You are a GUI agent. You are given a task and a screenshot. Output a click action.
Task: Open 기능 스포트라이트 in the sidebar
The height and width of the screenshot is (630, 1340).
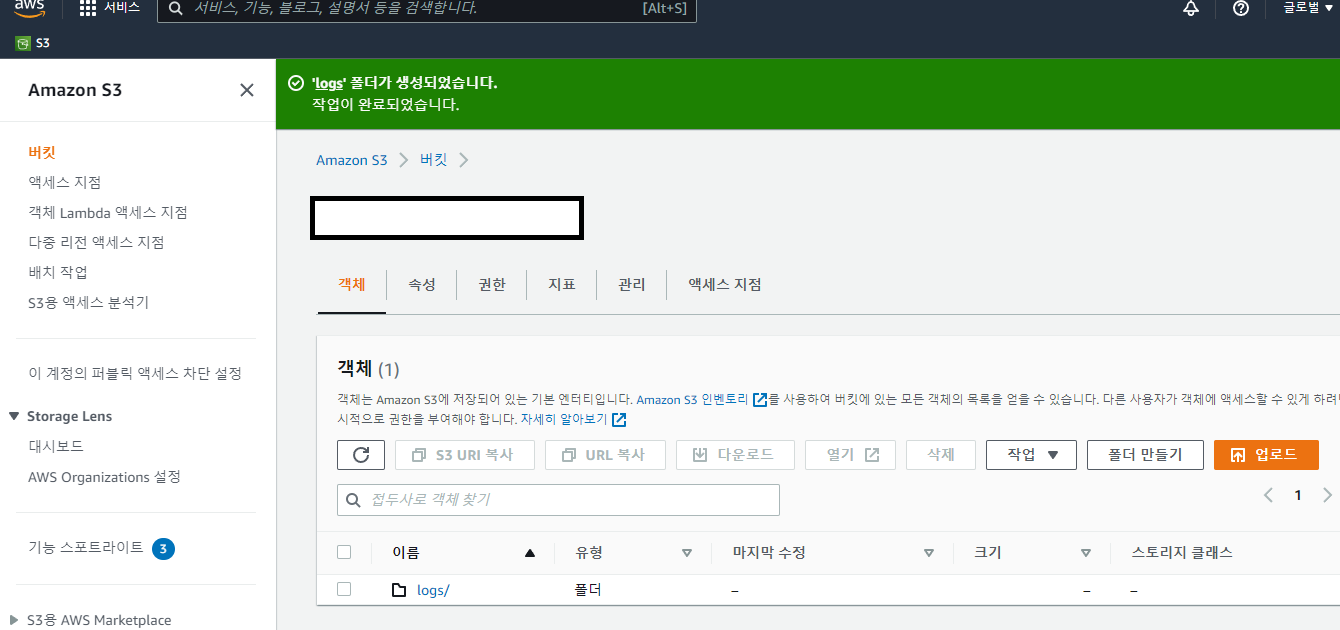coord(86,548)
